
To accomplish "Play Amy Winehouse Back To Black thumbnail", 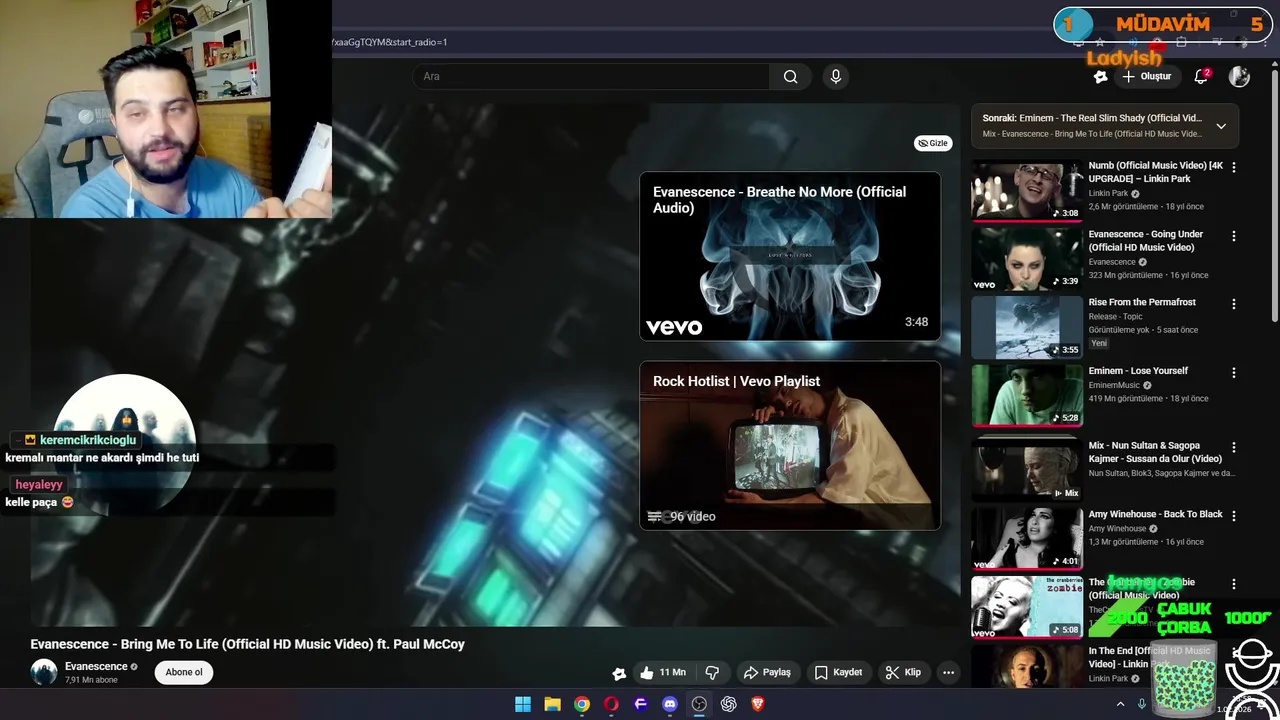I will pyautogui.click(x=1027, y=537).
